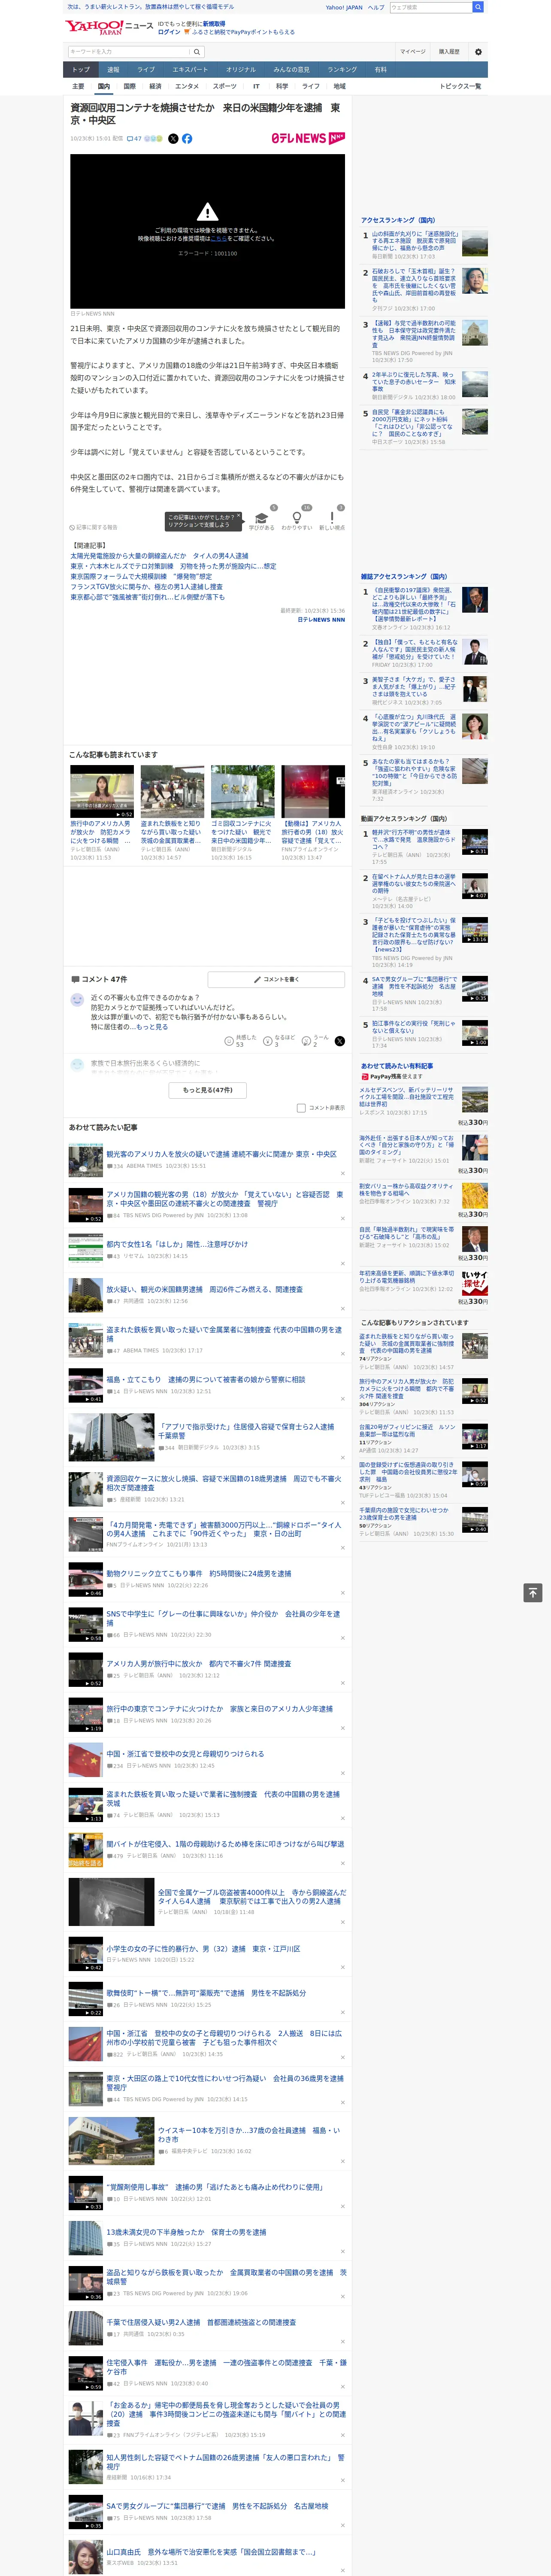Open ふるさと納税でPayPayポイント link
The height and width of the screenshot is (2576, 551).
tap(243, 32)
